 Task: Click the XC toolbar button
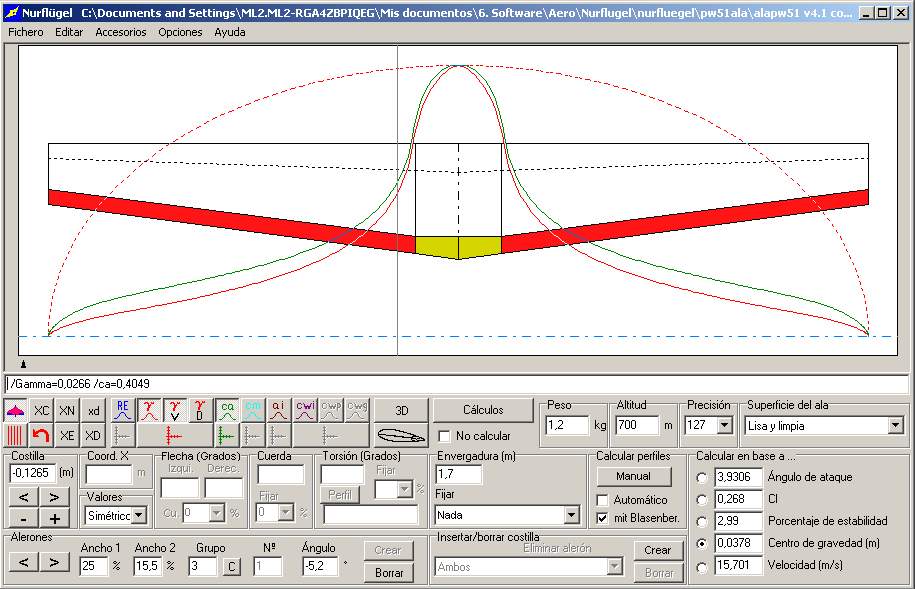(41, 411)
